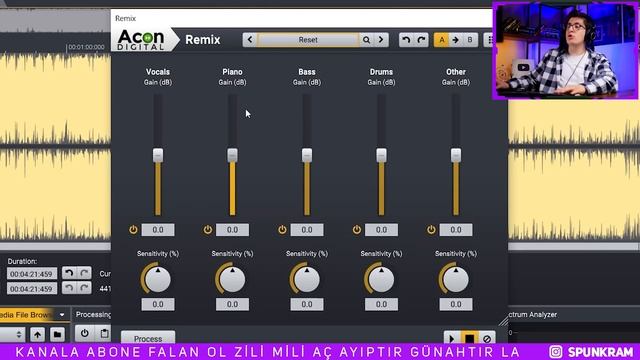The height and width of the screenshot is (360, 640).
Task: Click second Duration time field
Action: point(32,289)
